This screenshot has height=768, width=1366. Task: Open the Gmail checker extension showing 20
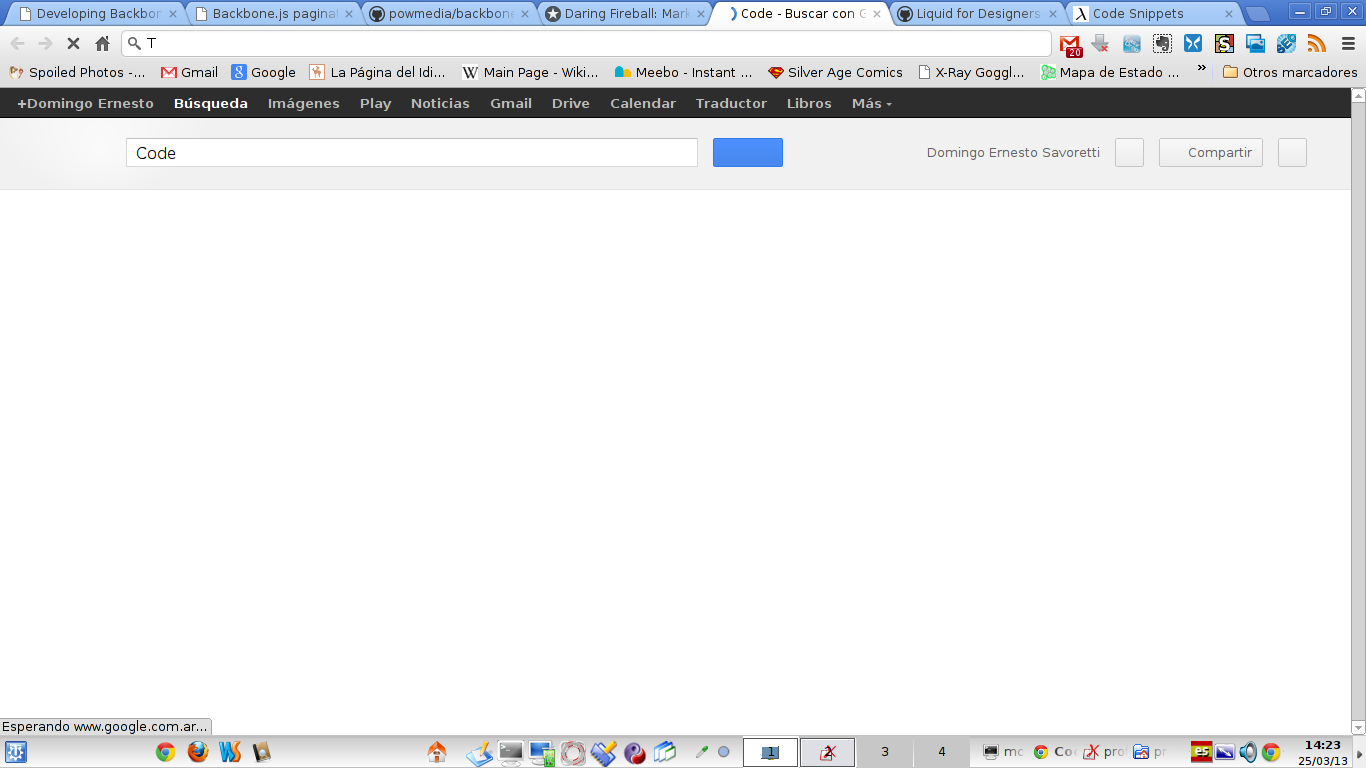tap(1071, 44)
